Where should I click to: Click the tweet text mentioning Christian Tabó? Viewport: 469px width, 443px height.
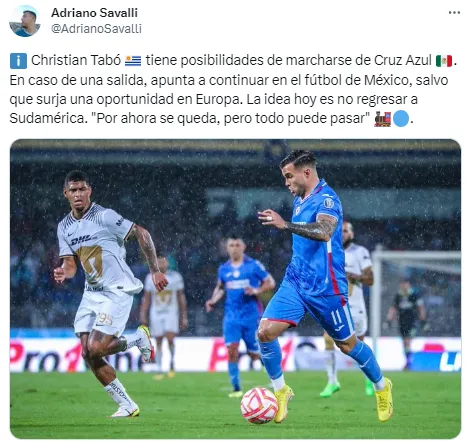(233, 89)
